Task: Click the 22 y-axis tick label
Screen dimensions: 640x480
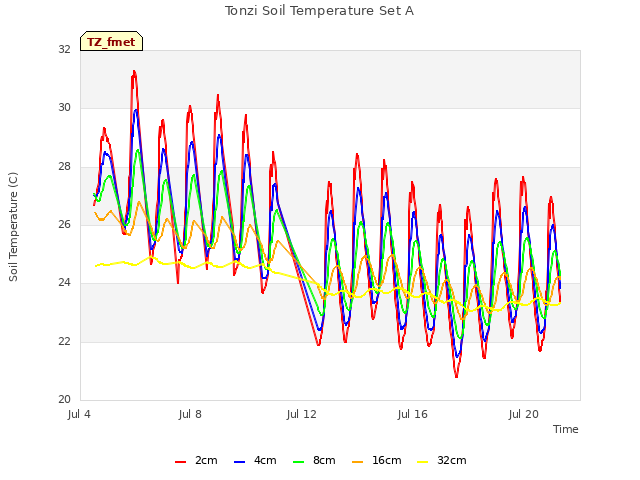Action: coord(64,341)
